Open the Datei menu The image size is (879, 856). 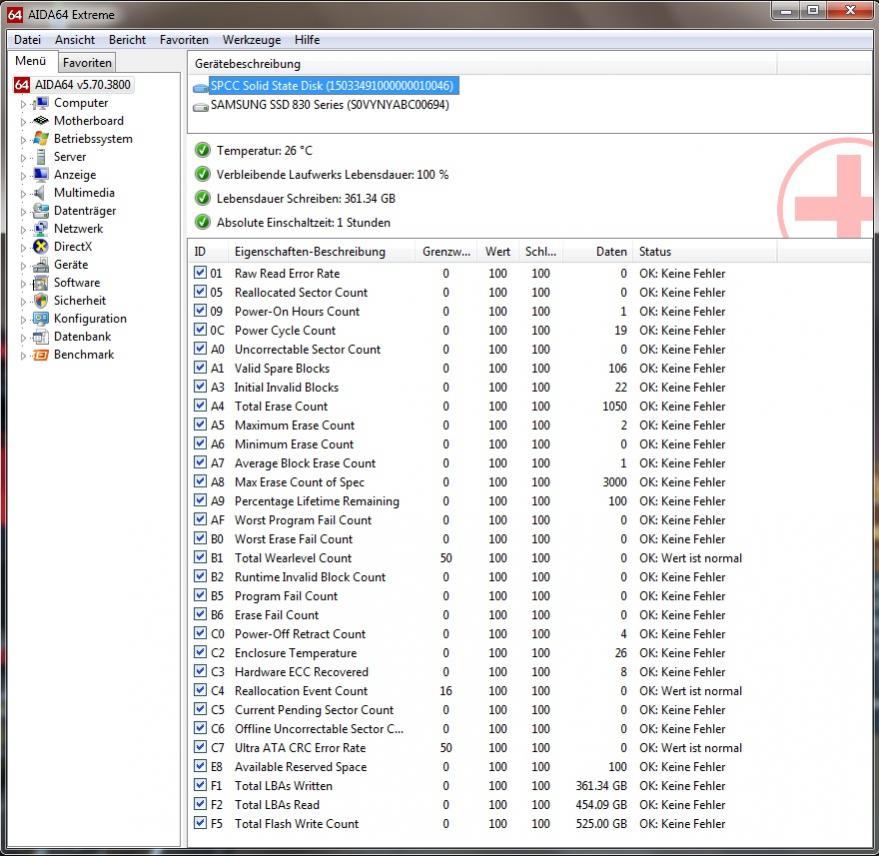point(27,40)
